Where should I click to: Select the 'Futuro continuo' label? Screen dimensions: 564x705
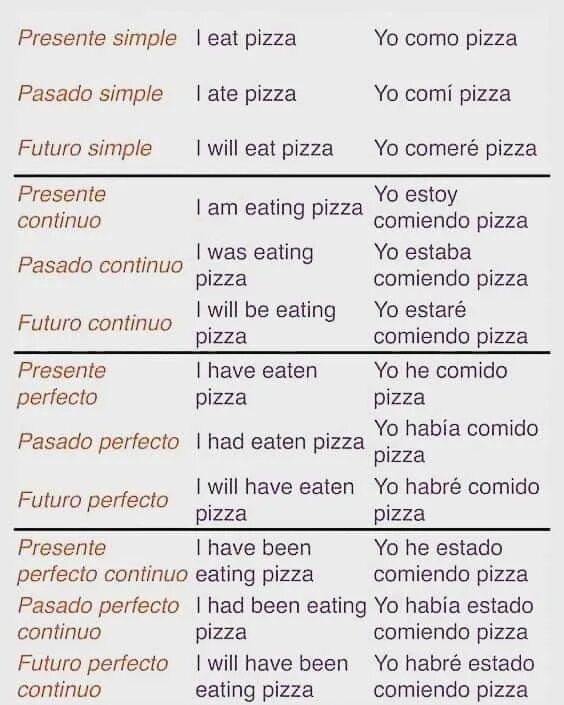(95, 323)
